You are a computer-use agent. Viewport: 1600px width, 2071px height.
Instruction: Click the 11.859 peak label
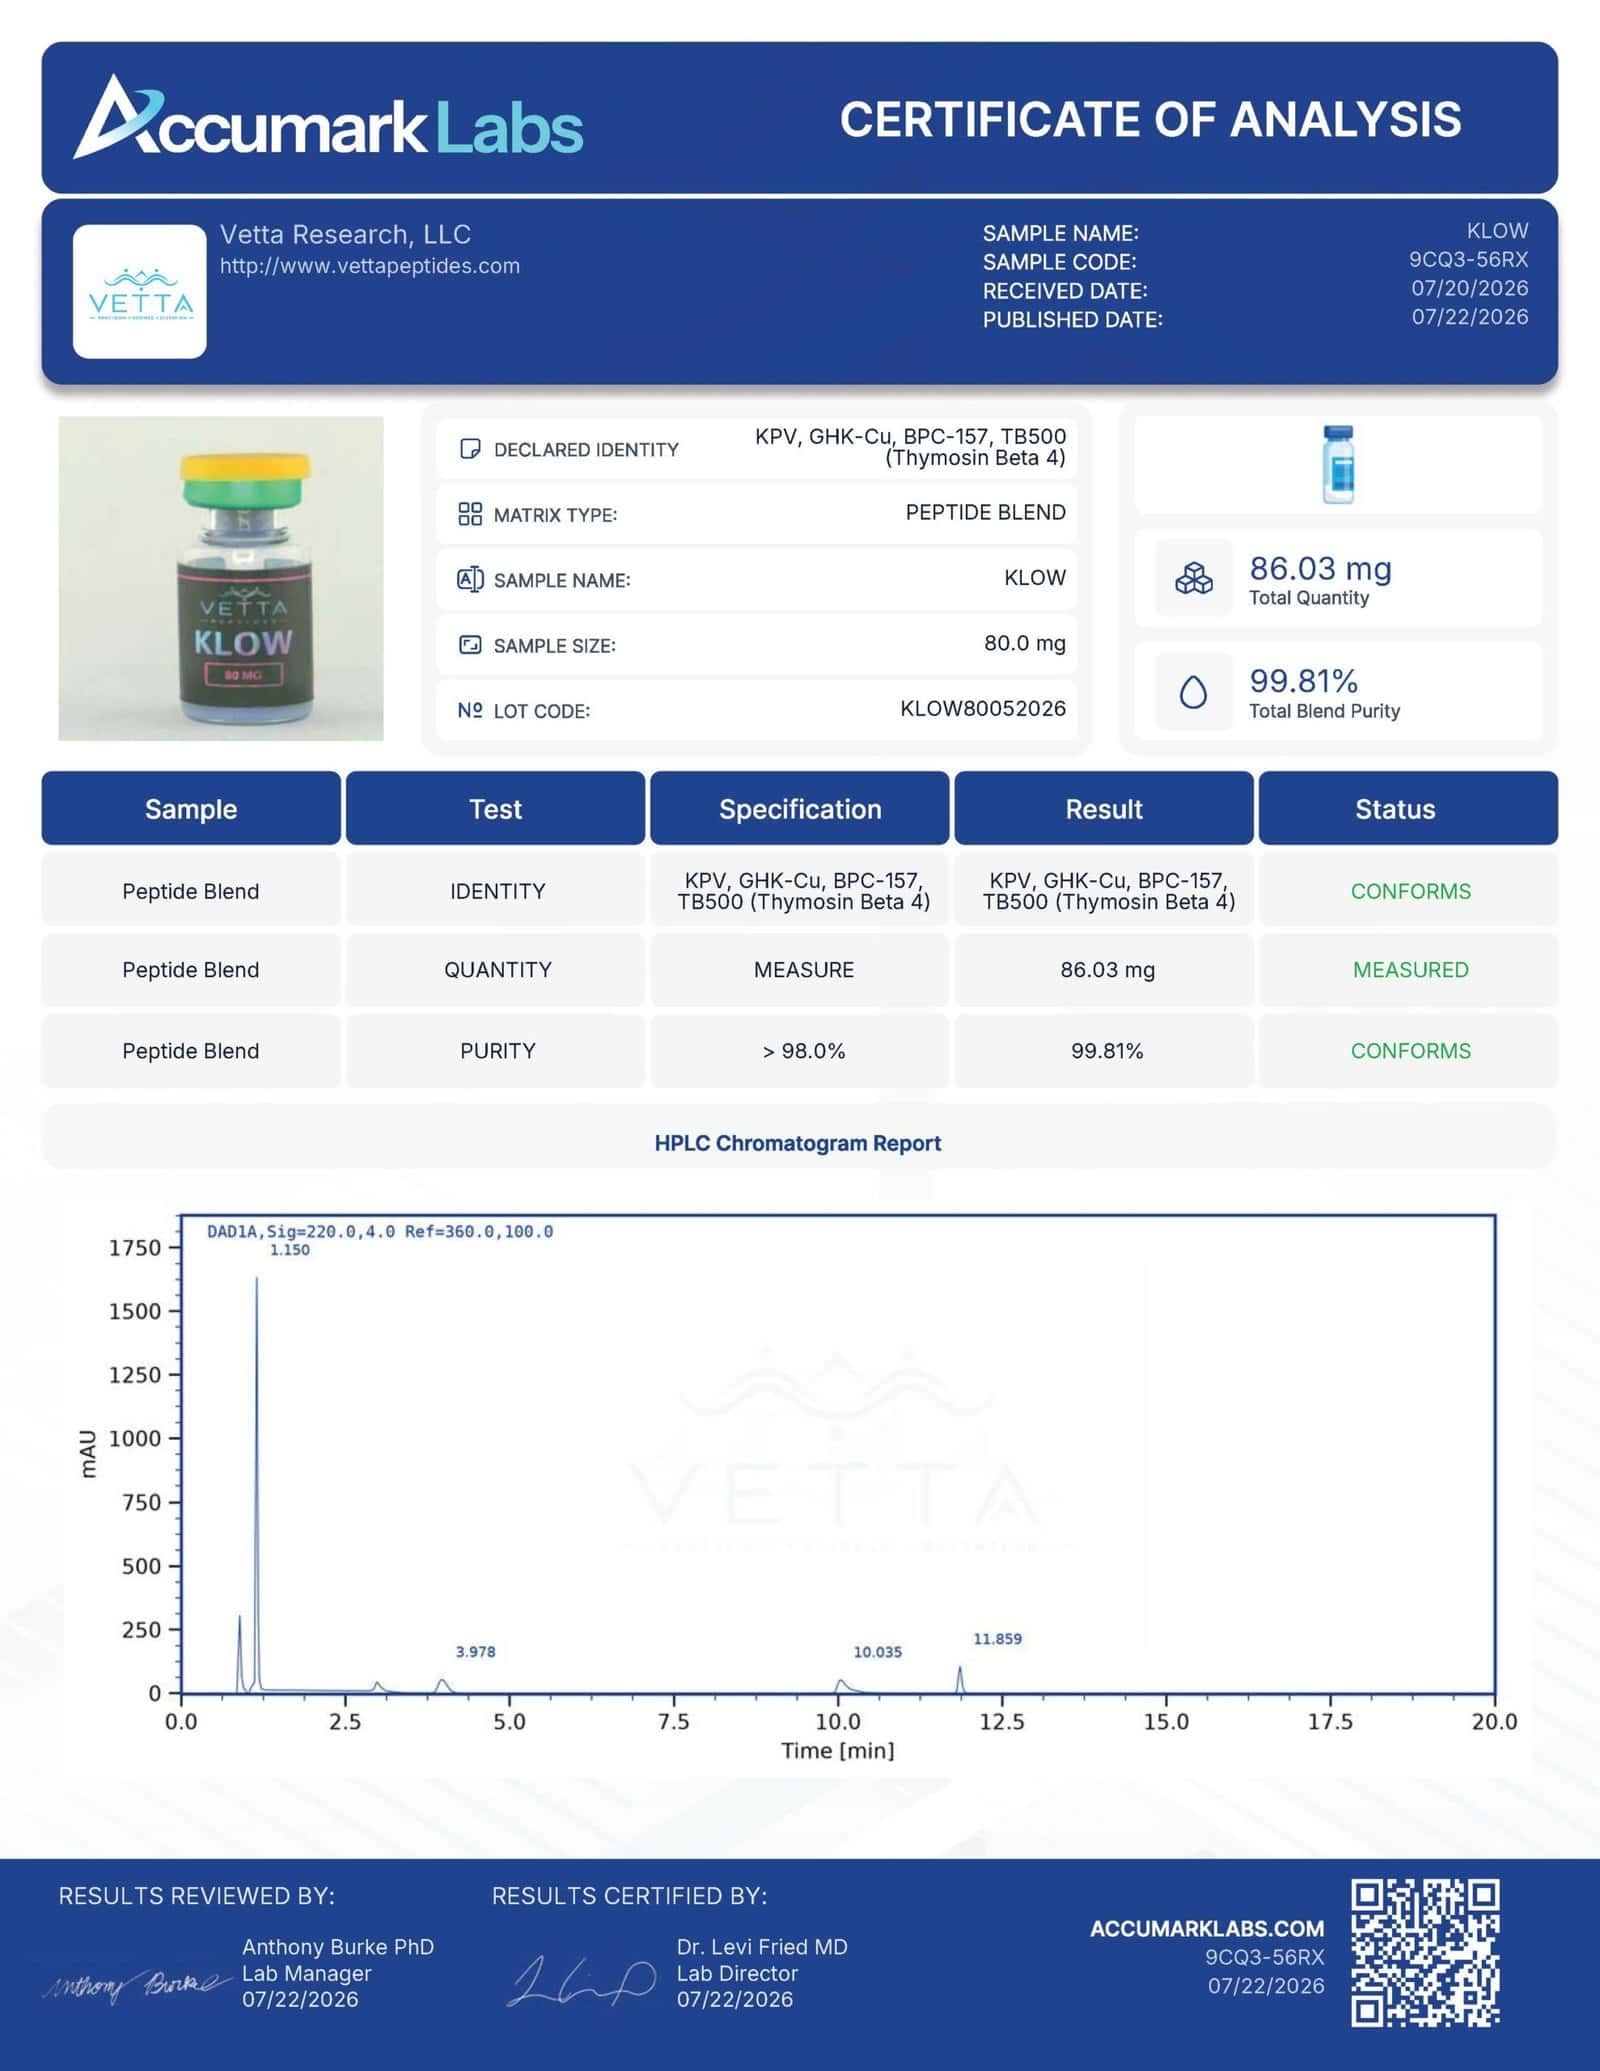[998, 1638]
